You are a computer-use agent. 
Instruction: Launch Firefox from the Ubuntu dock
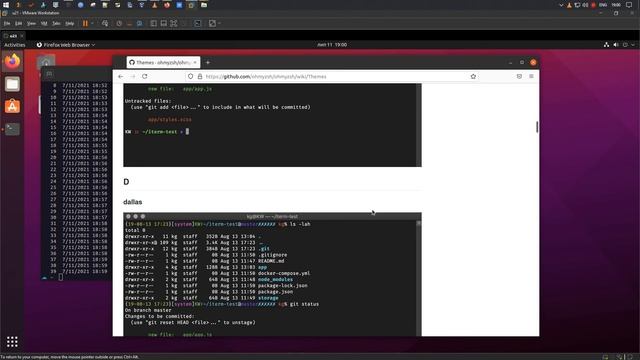coord(12,62)
